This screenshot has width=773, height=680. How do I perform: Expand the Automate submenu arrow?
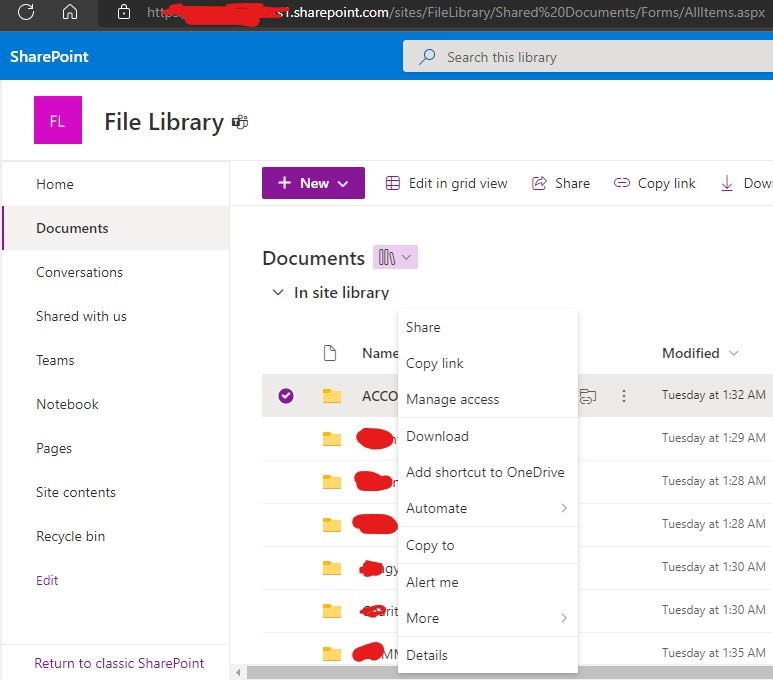(x=564, y=508)
